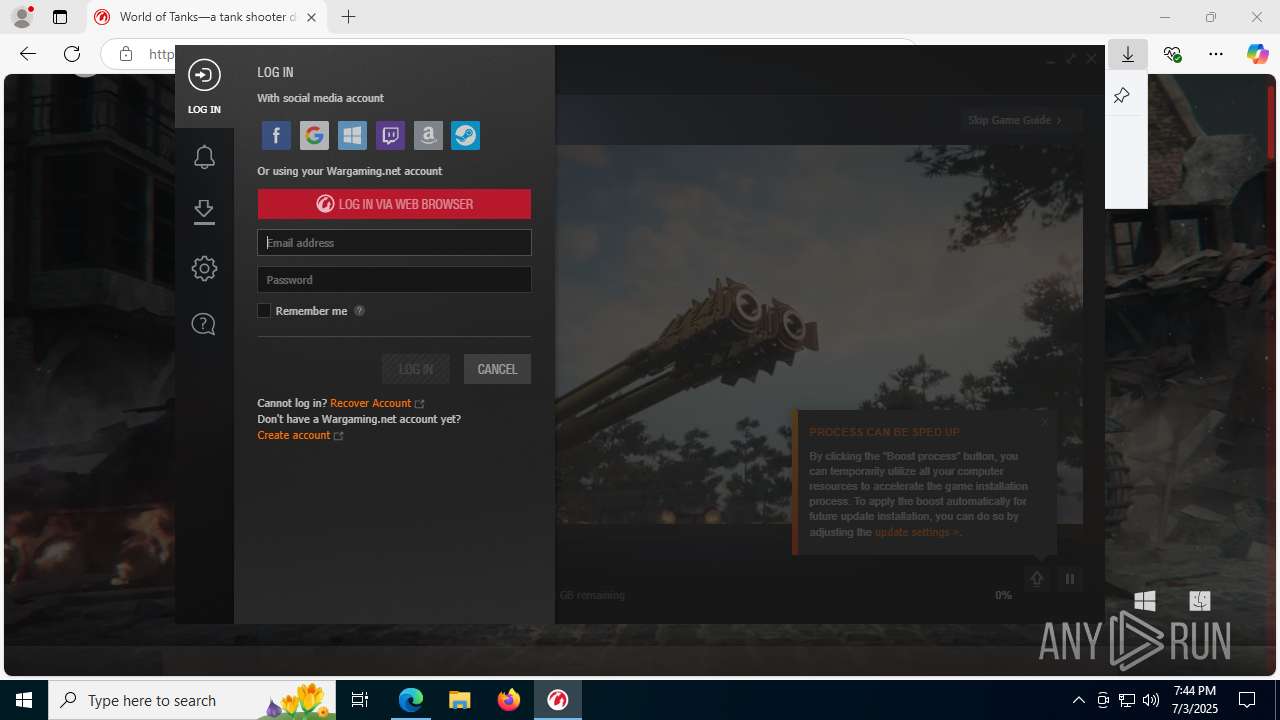Open notifications bell in sidebar
Image resolution: width=1280 pixels, height=720 pixels.
point(204,157)
